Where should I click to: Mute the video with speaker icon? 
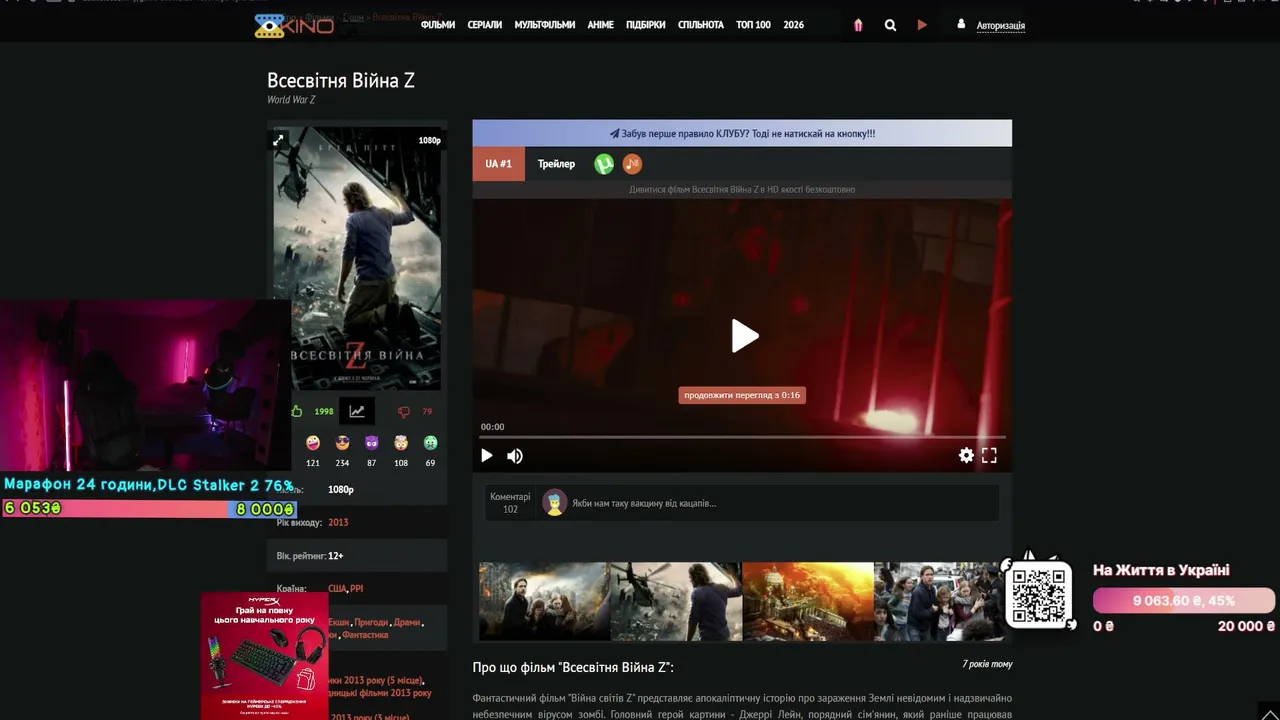tap(515, 456)
